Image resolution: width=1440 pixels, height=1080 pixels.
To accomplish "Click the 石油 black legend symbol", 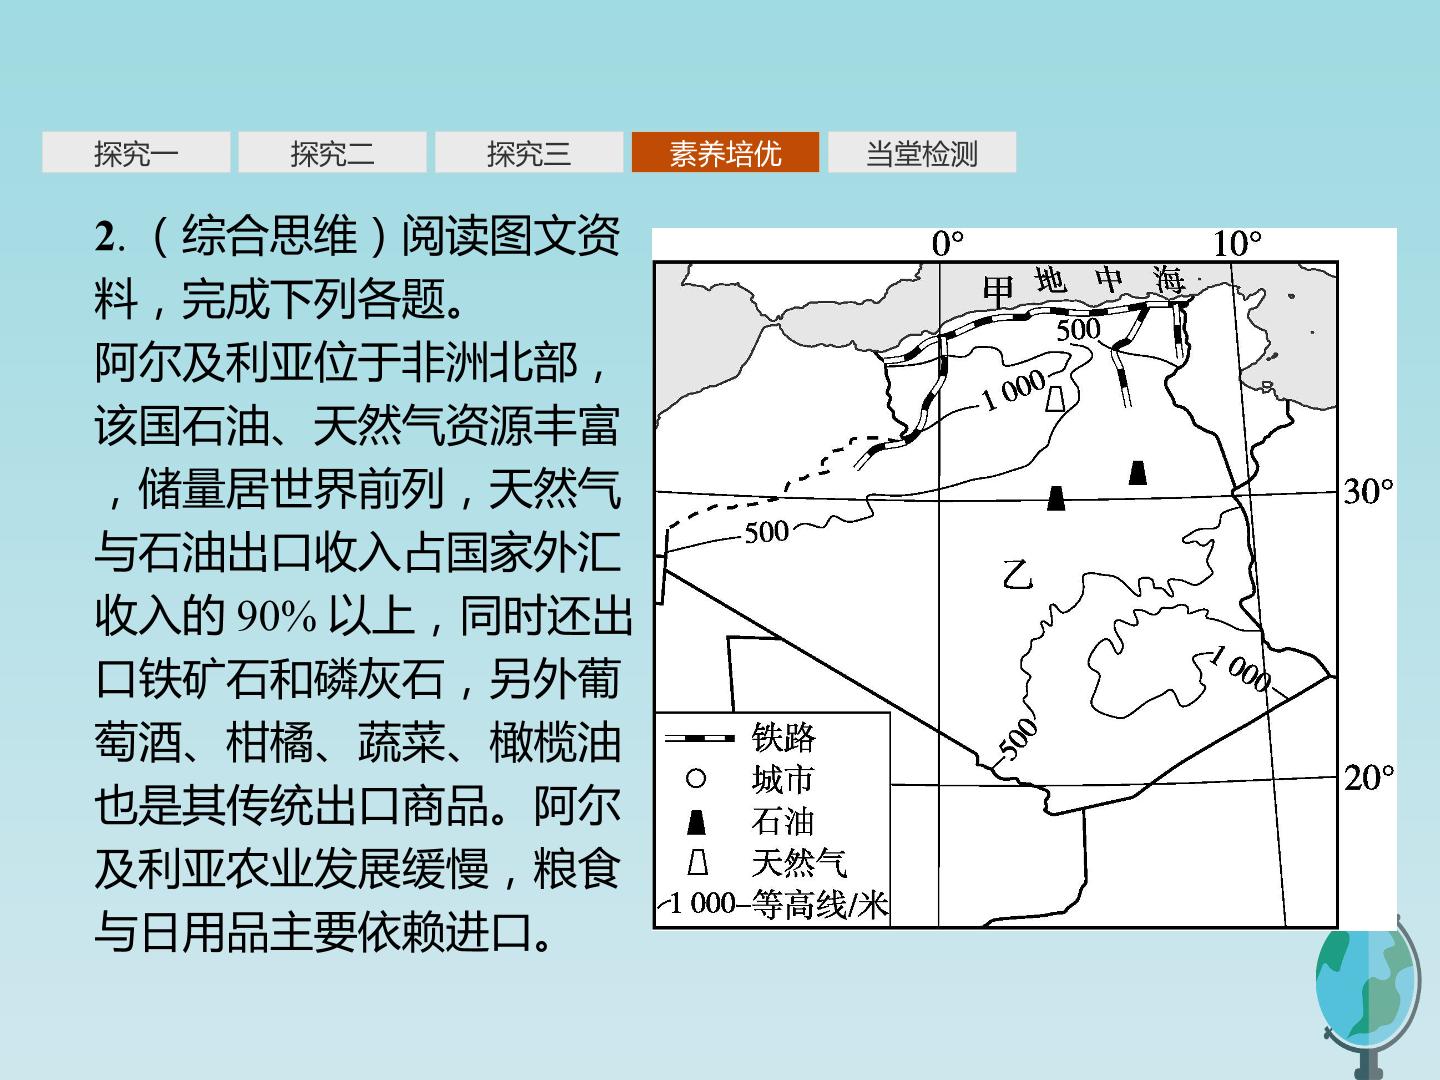I will (x=697, y=822).
